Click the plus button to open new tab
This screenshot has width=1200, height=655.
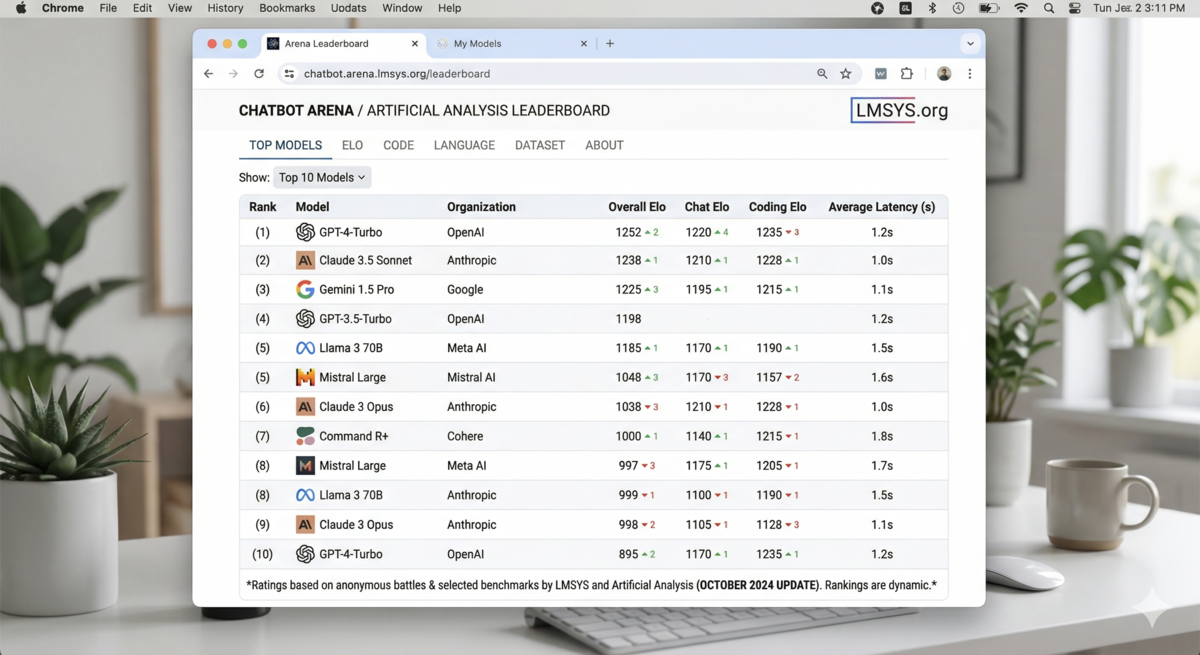point(610,44)
